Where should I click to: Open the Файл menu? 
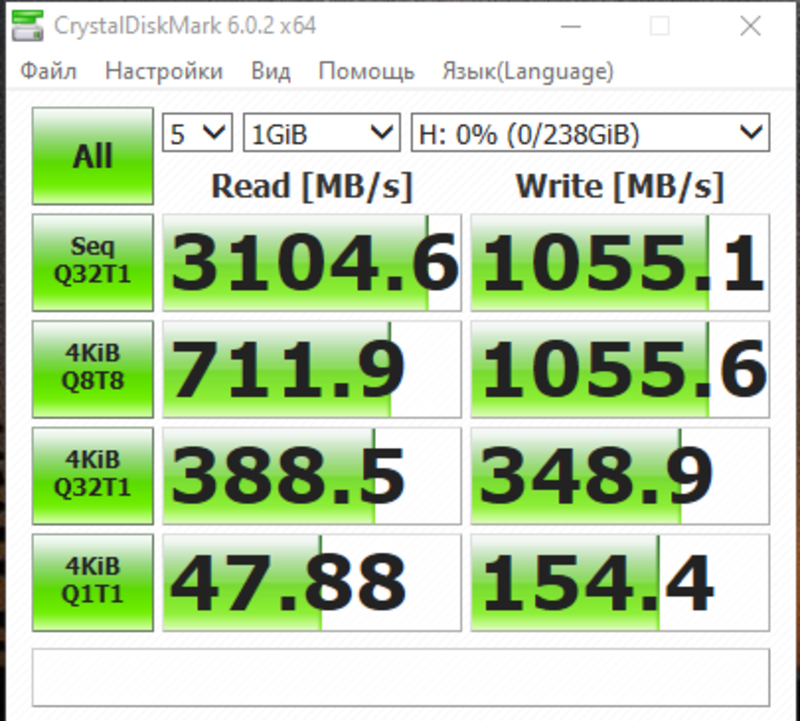click(x=49, y=72)
